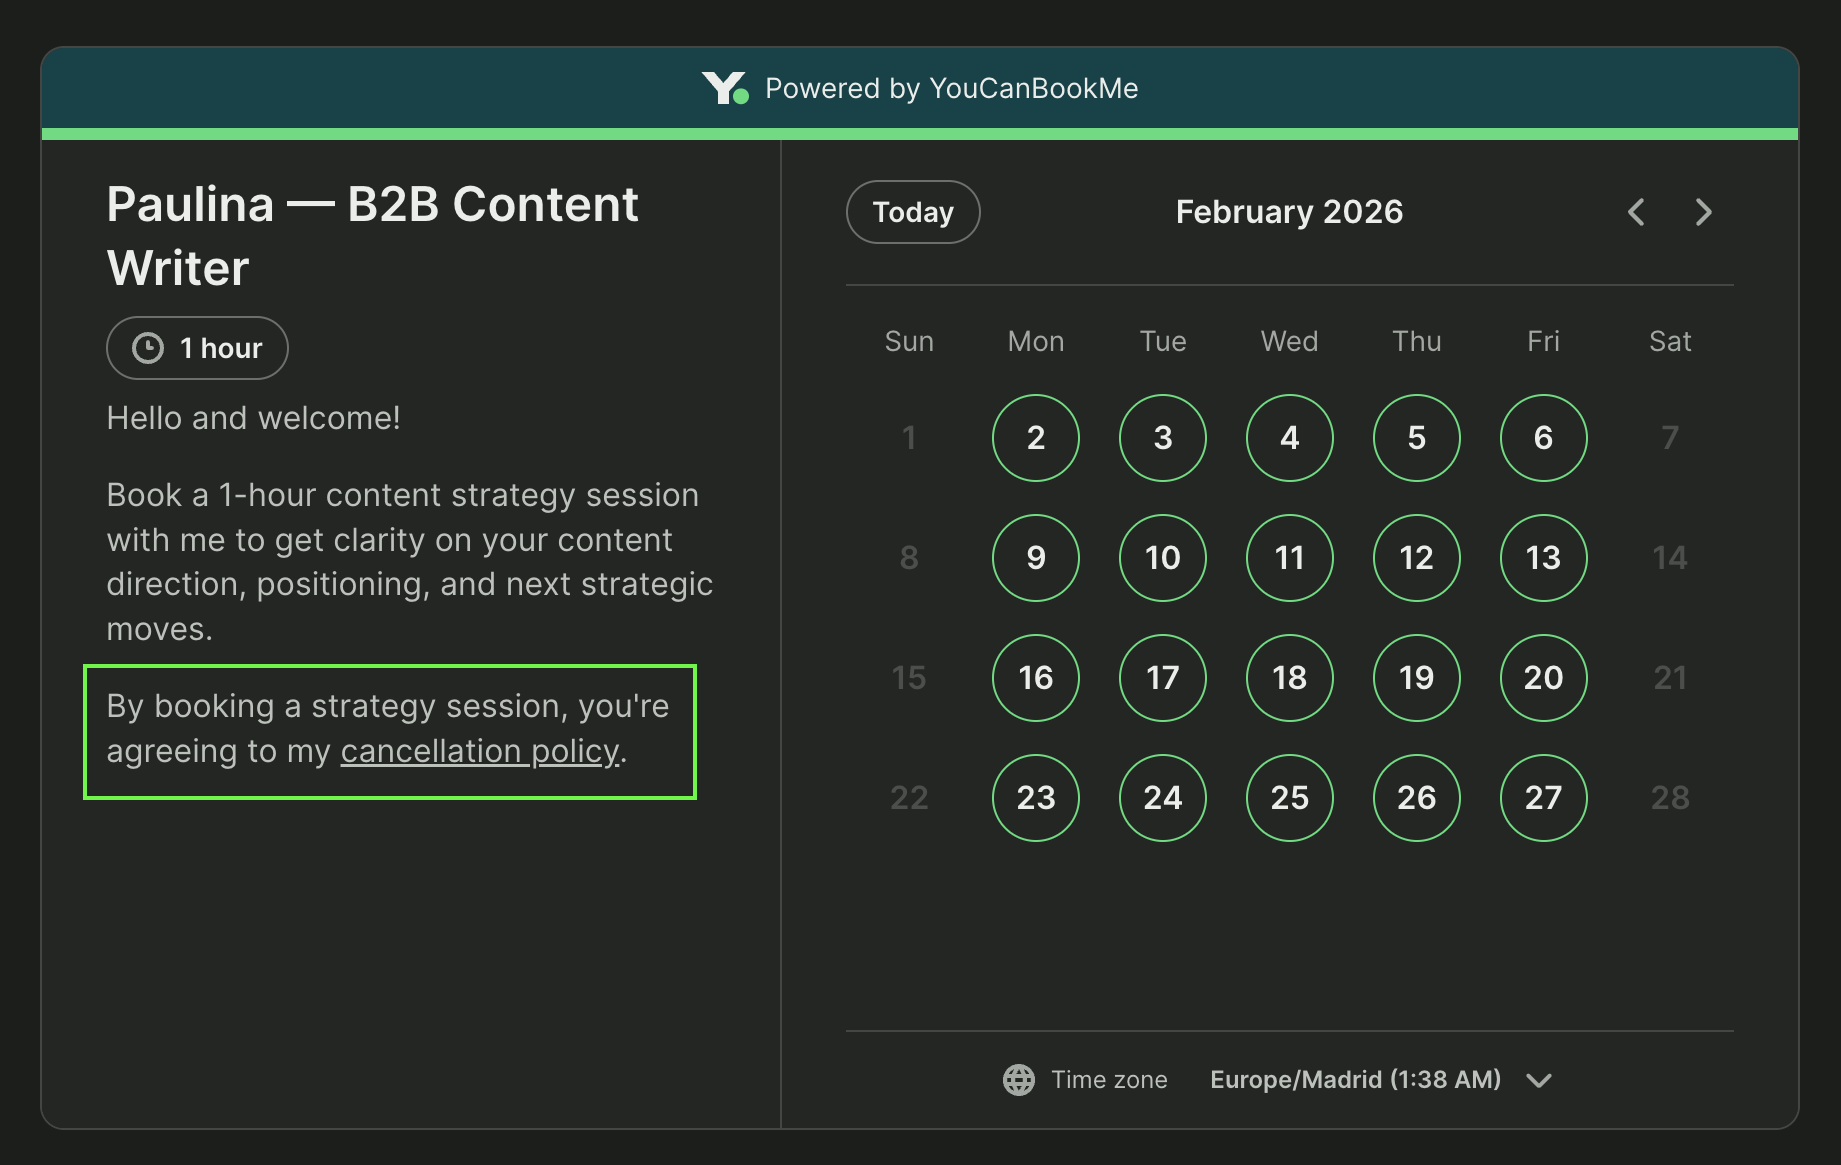Click the globe icon next to Time zone
The image size is (1841, 1165).
pyautogui.click(x=1018, y=1080)
